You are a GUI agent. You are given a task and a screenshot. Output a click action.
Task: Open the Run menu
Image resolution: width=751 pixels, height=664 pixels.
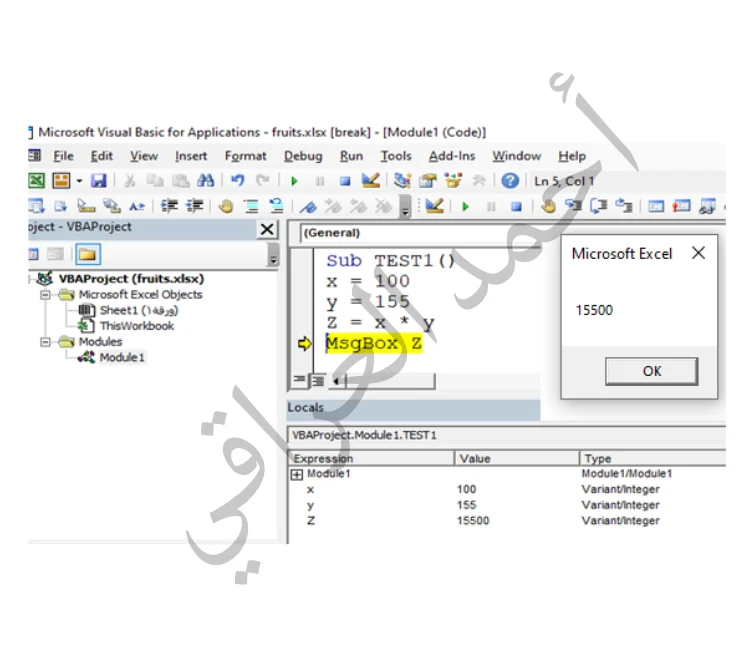point(351,156)
